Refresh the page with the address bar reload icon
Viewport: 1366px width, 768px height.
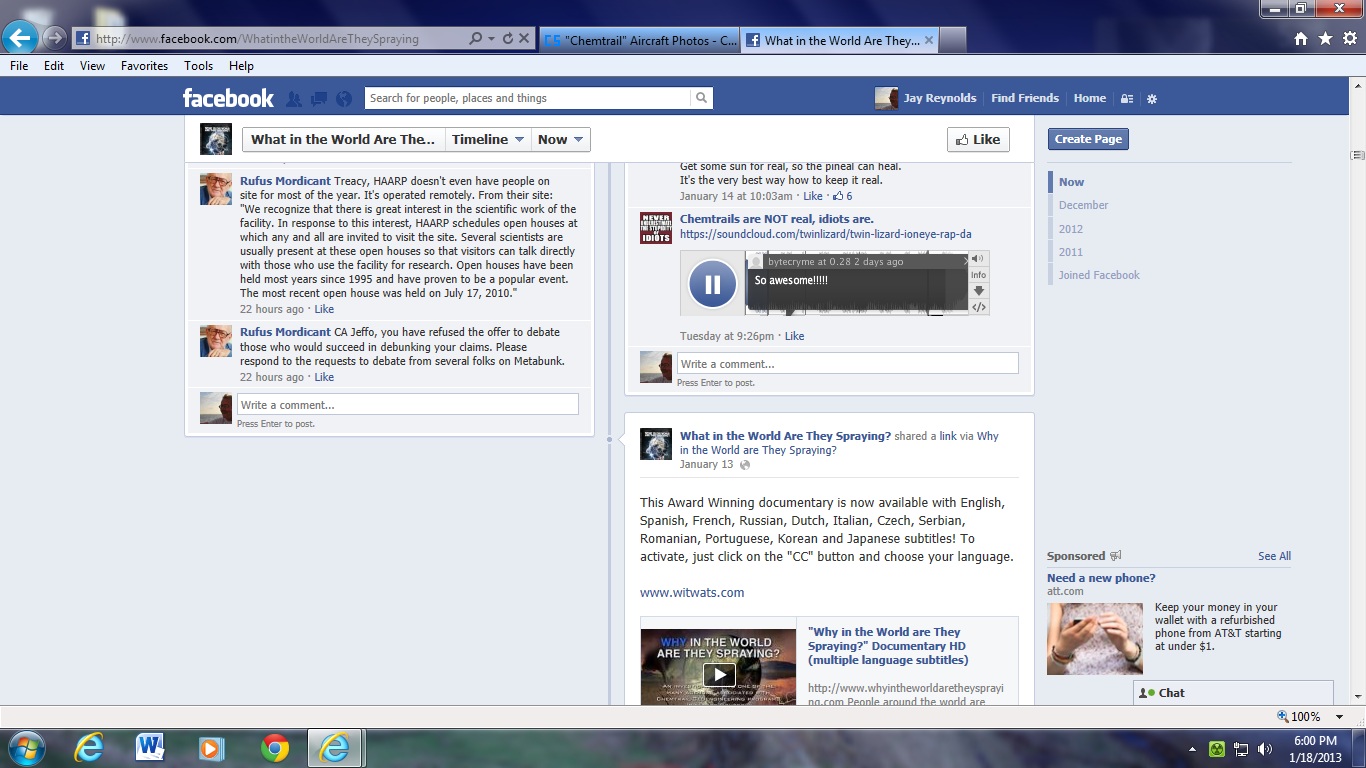click(x=507, y=39)
